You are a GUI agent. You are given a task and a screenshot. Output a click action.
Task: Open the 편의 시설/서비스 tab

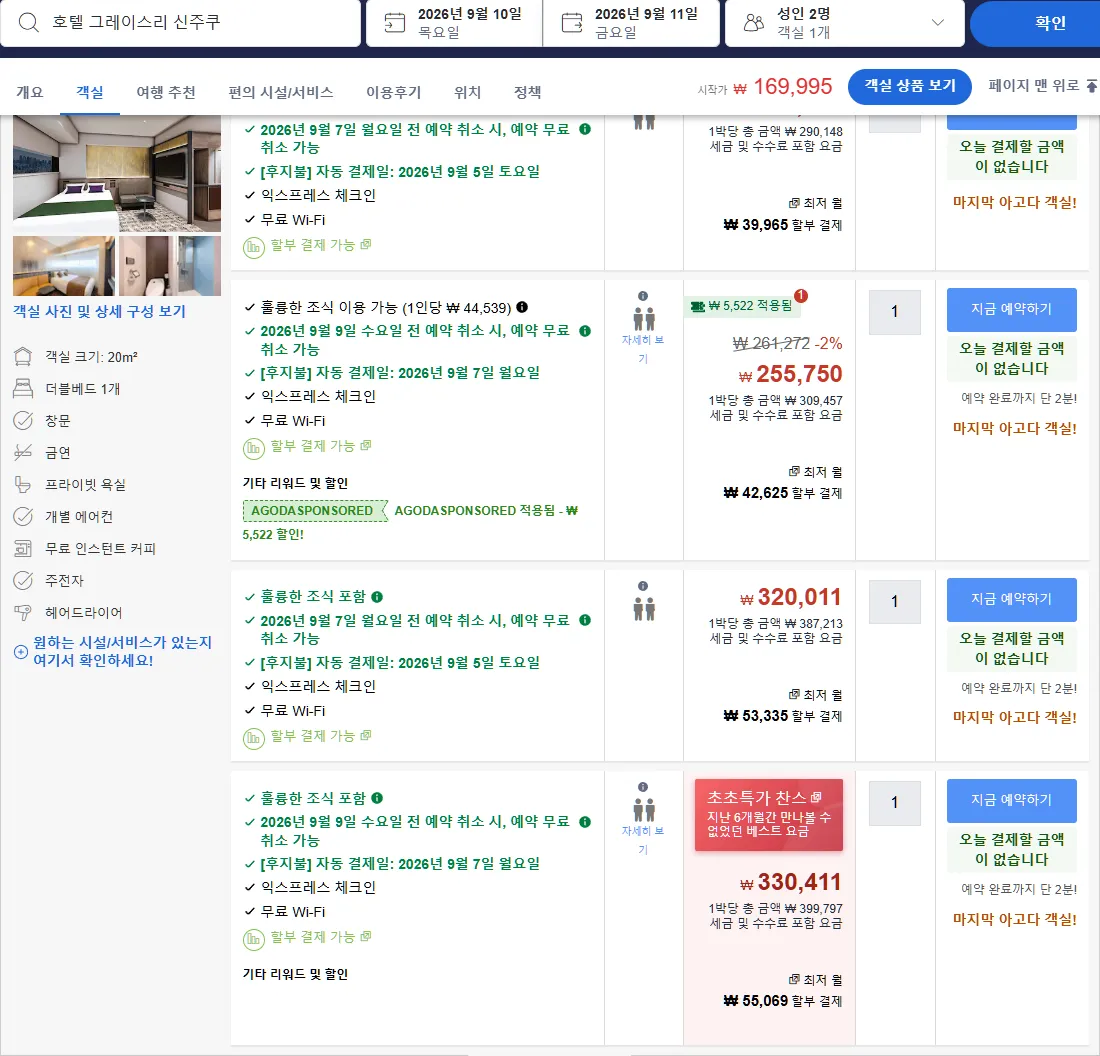coord(281,92)
